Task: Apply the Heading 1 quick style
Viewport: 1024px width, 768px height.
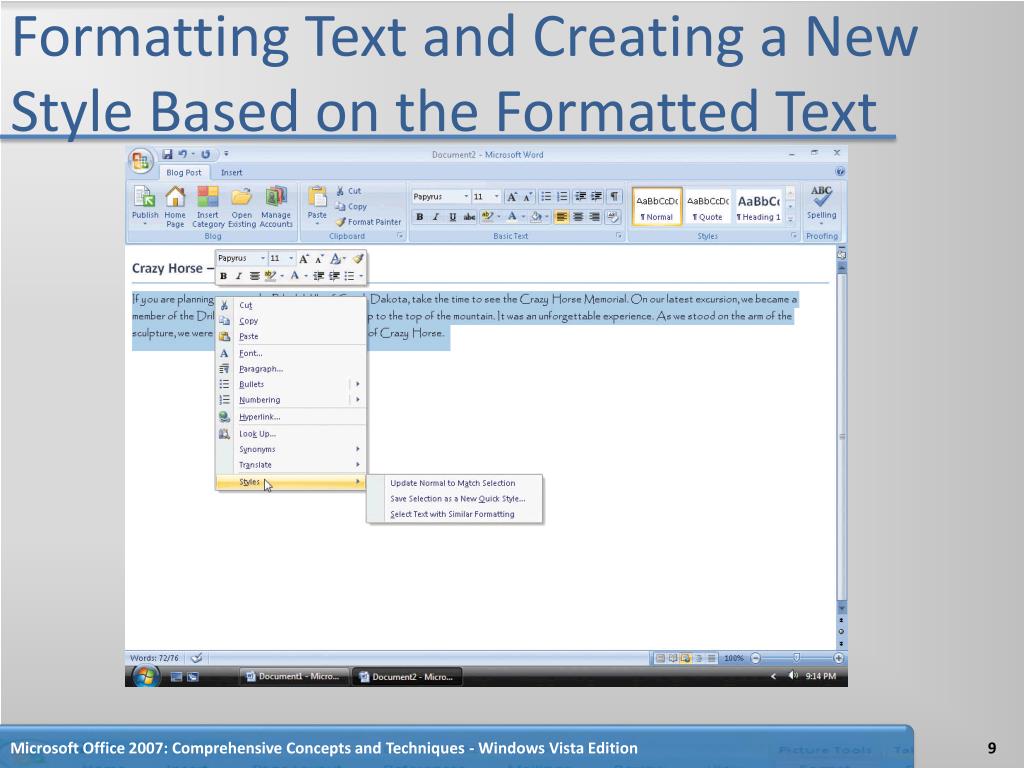Action: tap(758, 207)
